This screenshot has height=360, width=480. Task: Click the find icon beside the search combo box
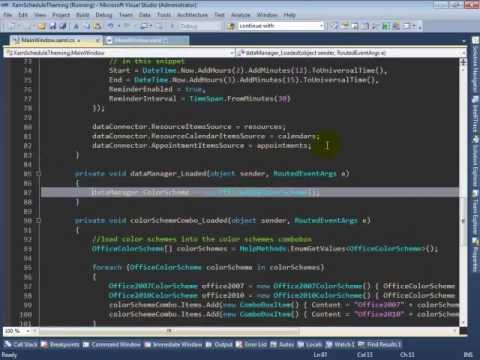point(231,26)
